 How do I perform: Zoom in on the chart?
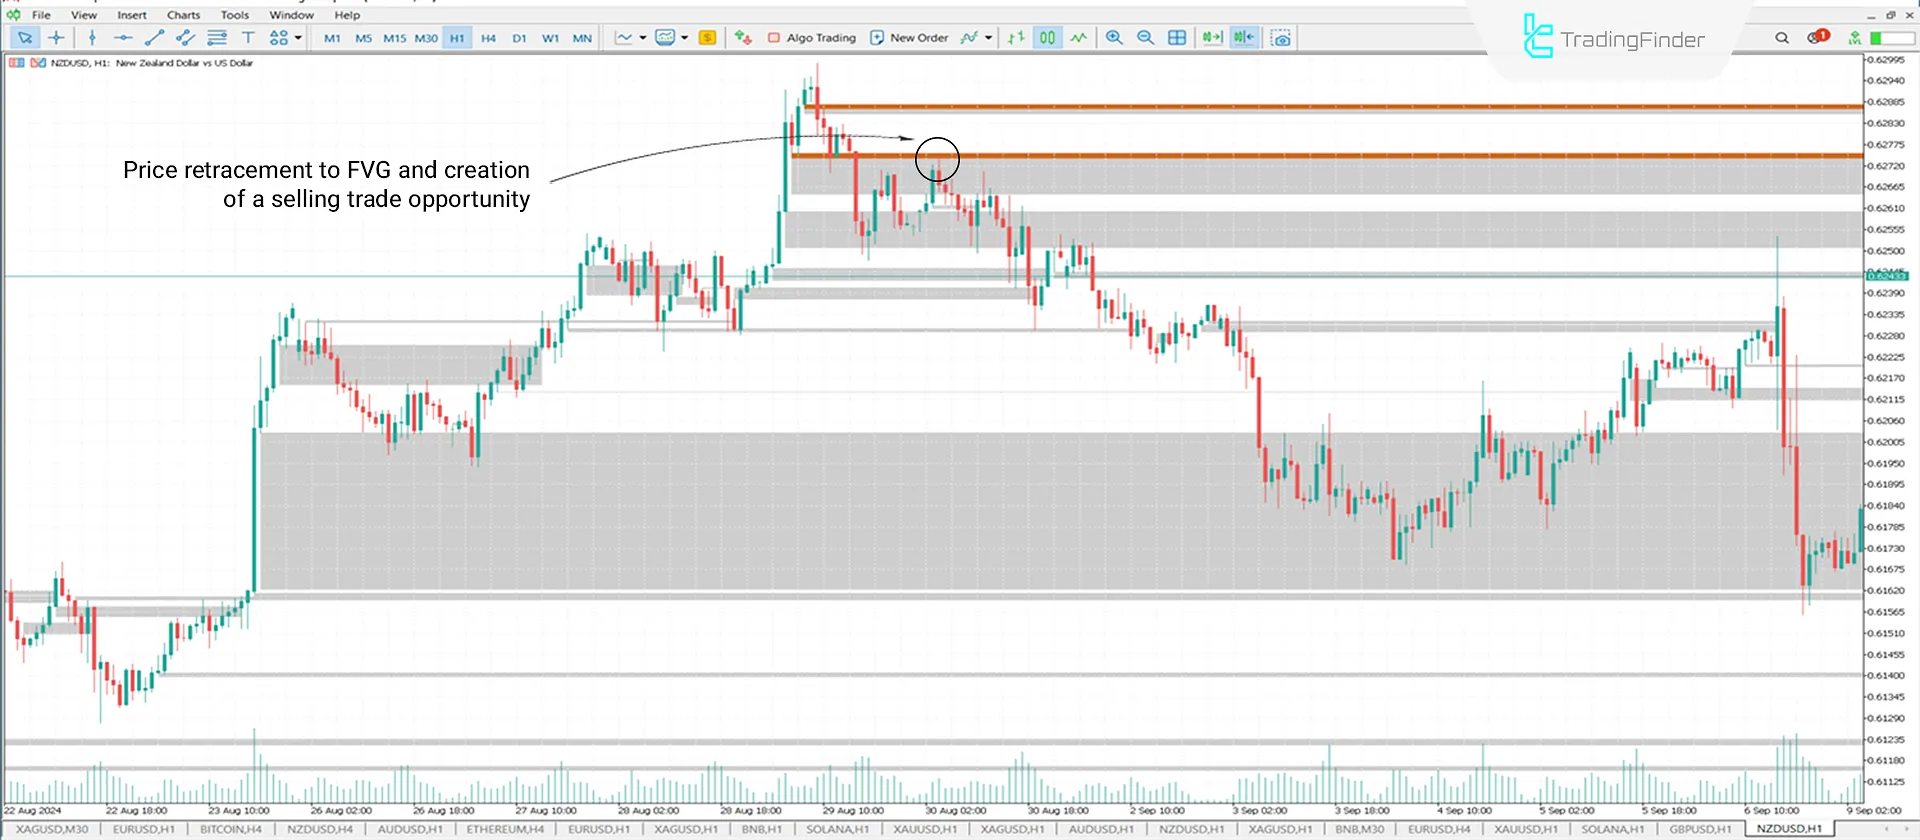point(1114,38)
